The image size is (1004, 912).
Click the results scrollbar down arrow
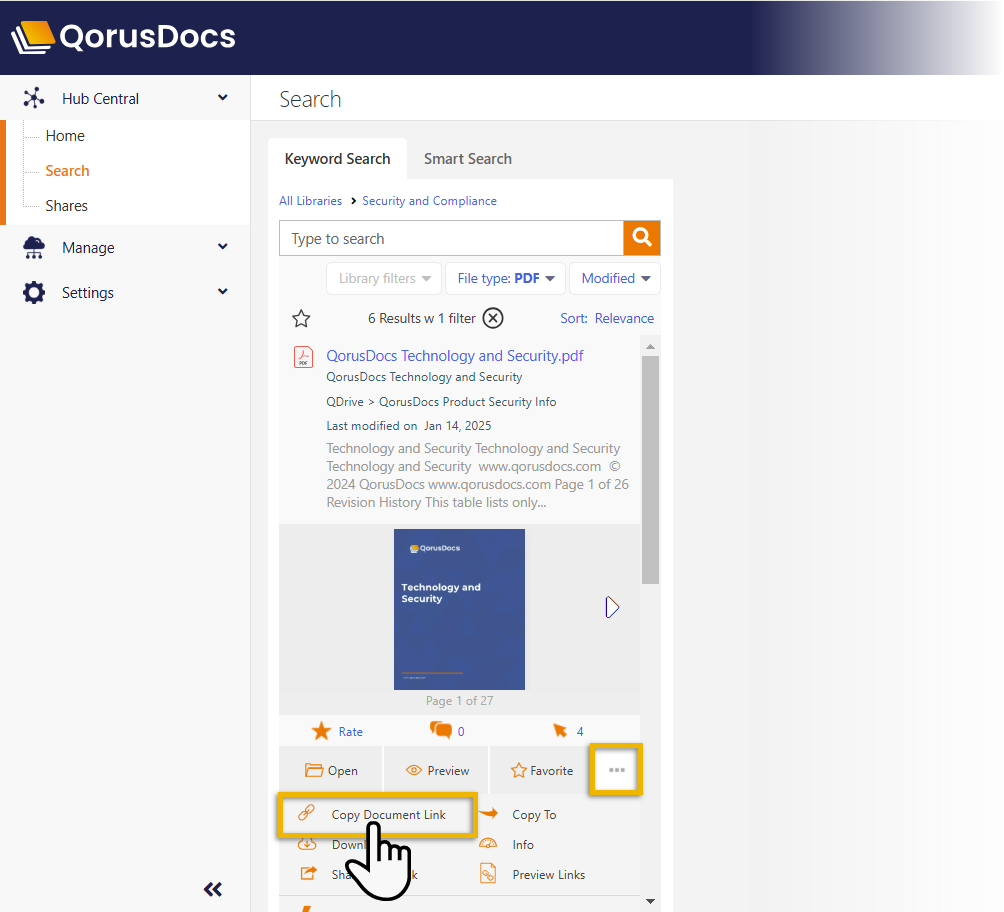tap(651, 901)
